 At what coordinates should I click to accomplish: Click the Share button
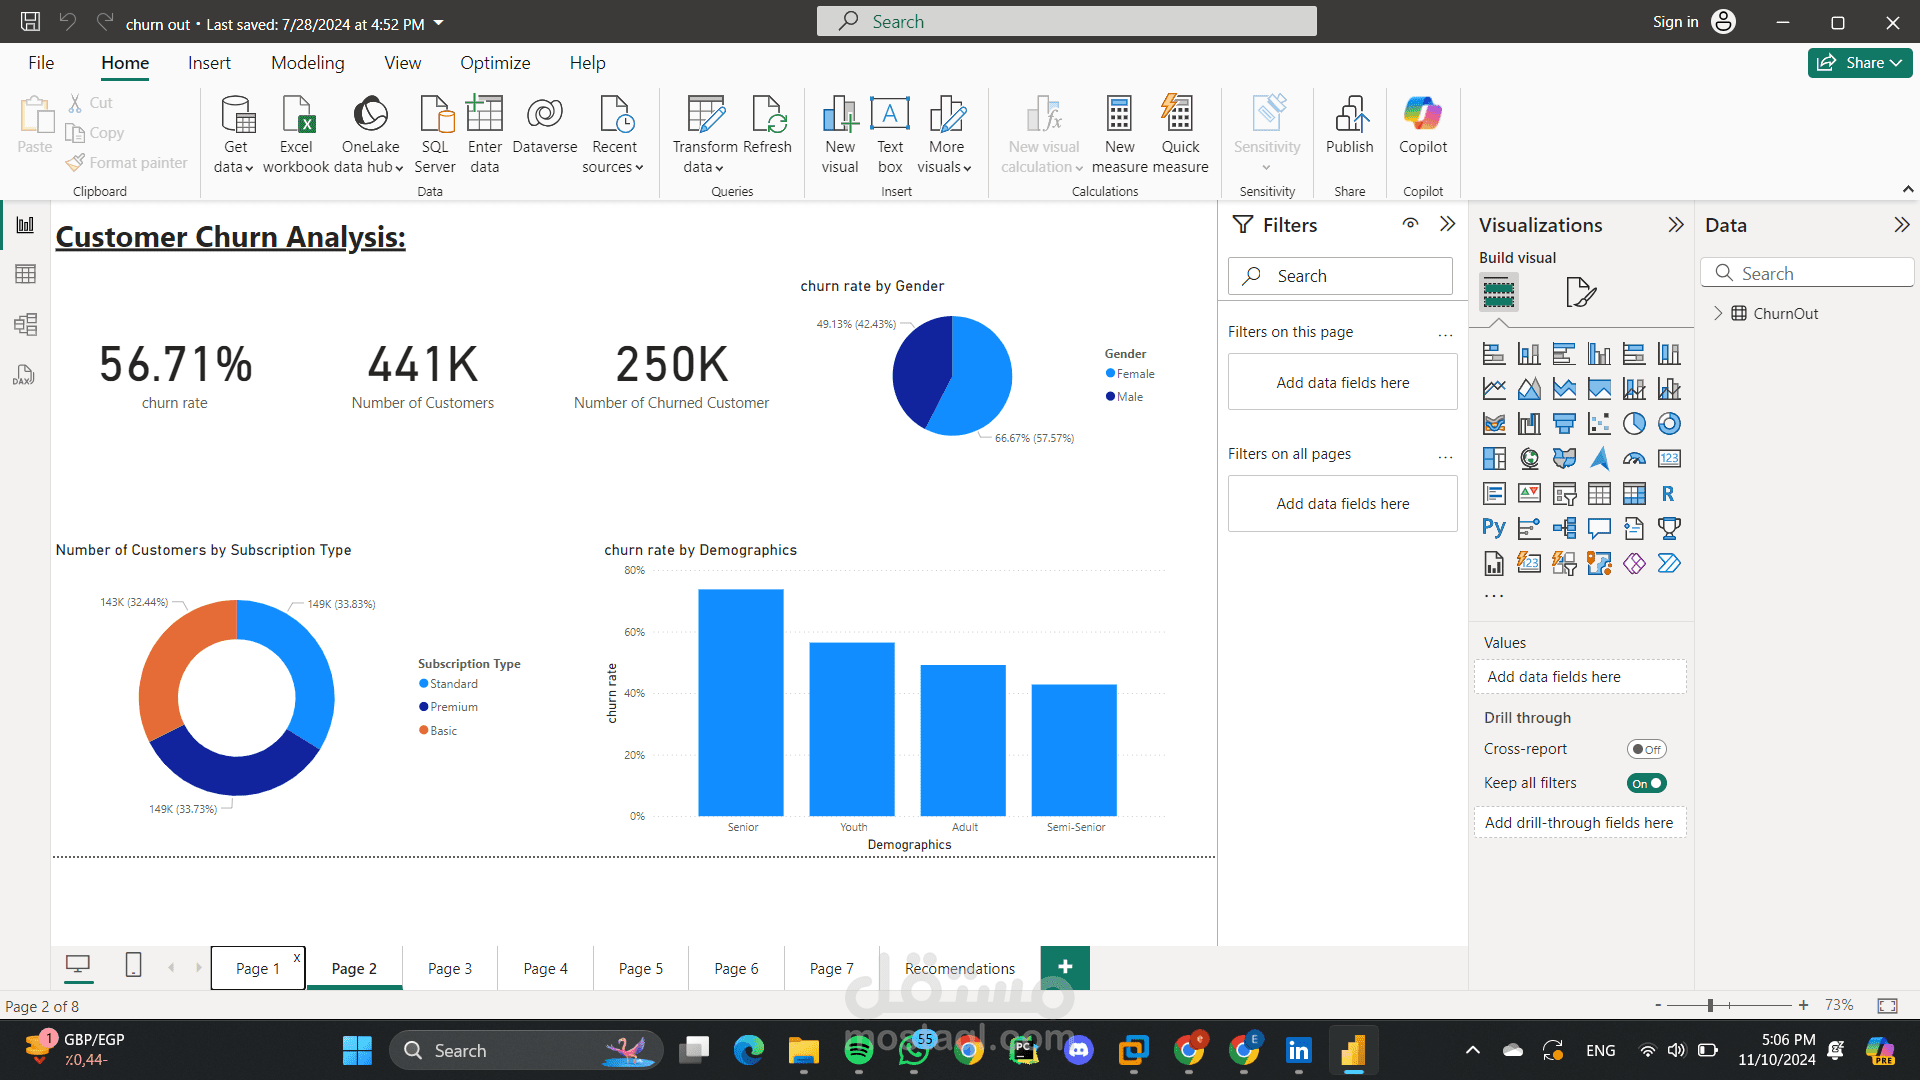point(1859,63)
